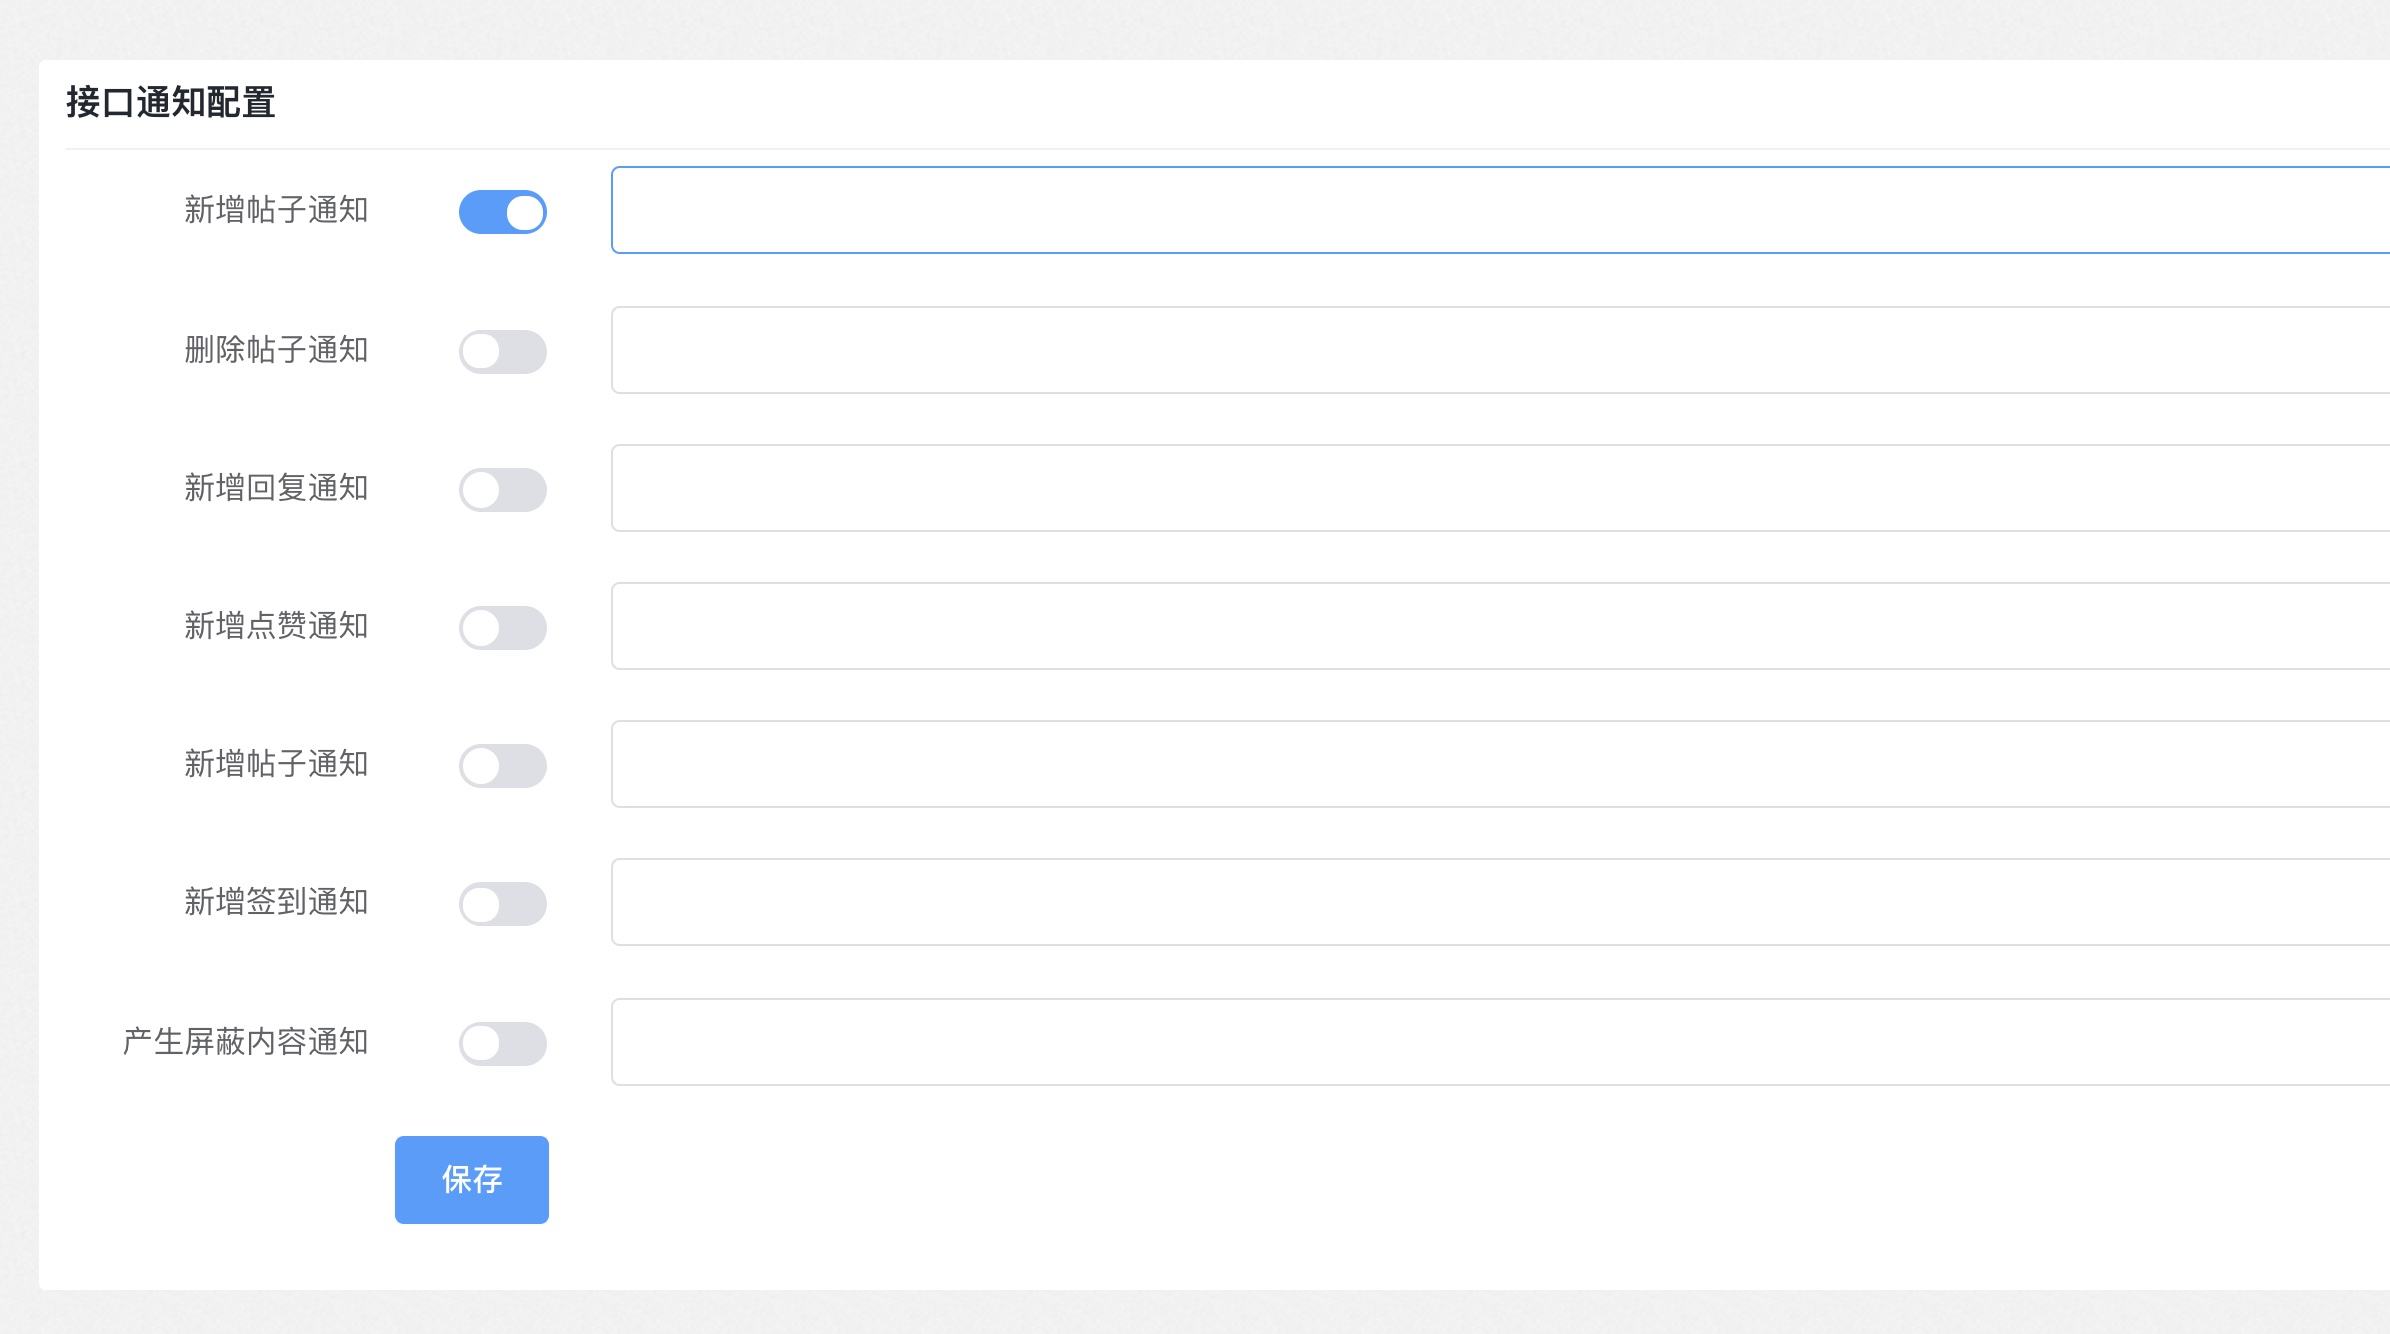Click the 新增点赞通知 text label

pos(276,626)
